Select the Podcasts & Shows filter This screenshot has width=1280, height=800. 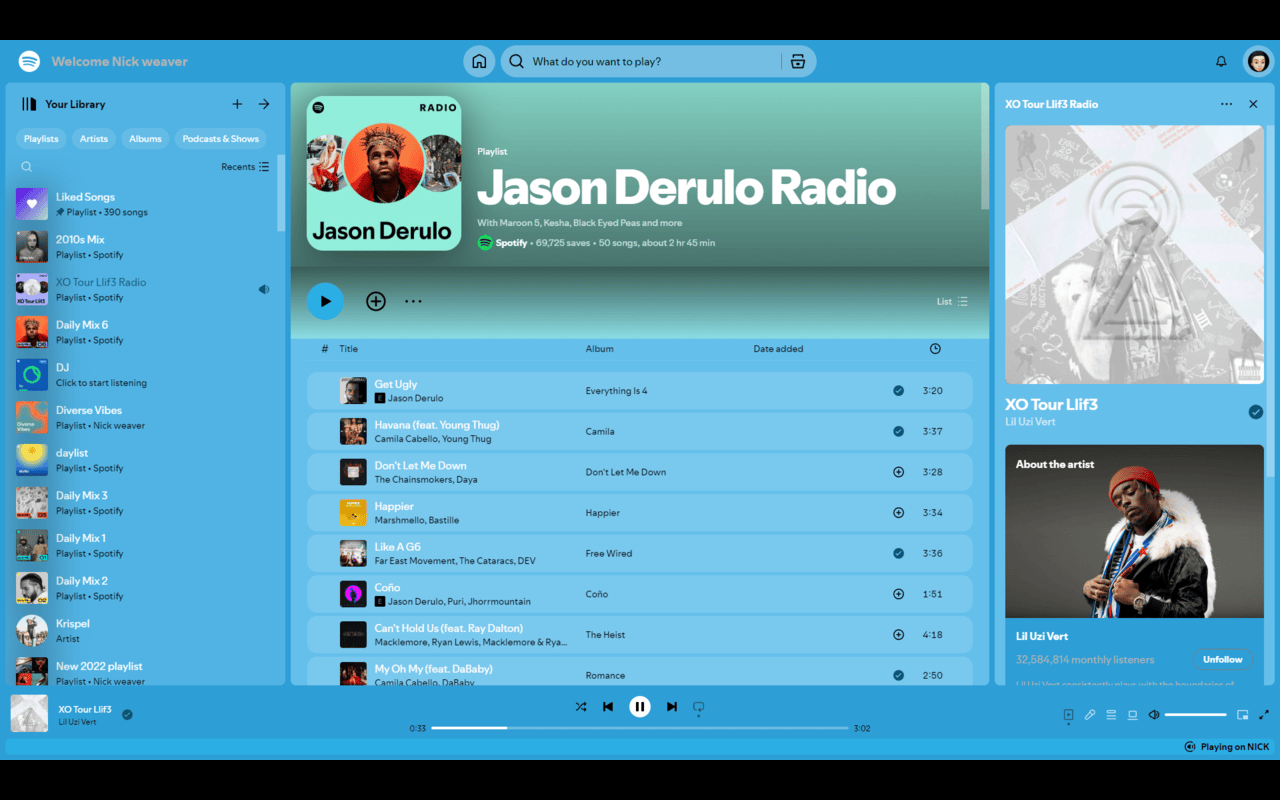(220, 139)
